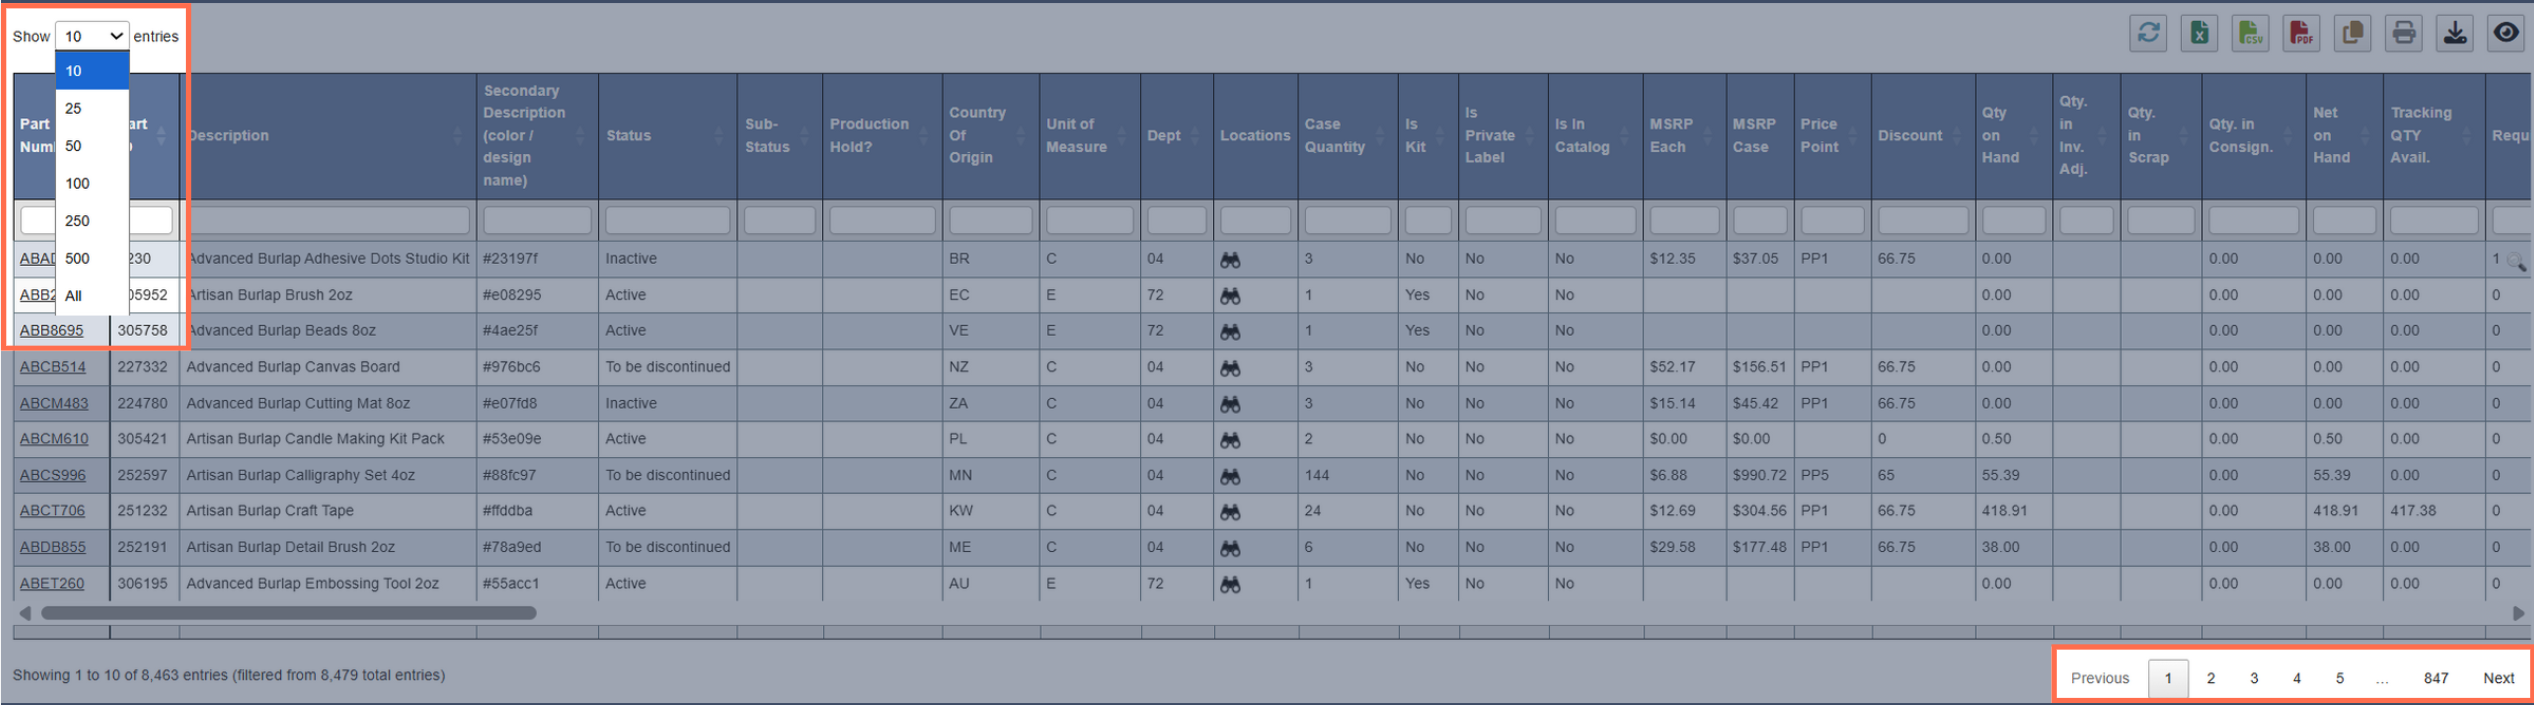Select 25 entries per page
The image size is (2534, 705).
92,108
